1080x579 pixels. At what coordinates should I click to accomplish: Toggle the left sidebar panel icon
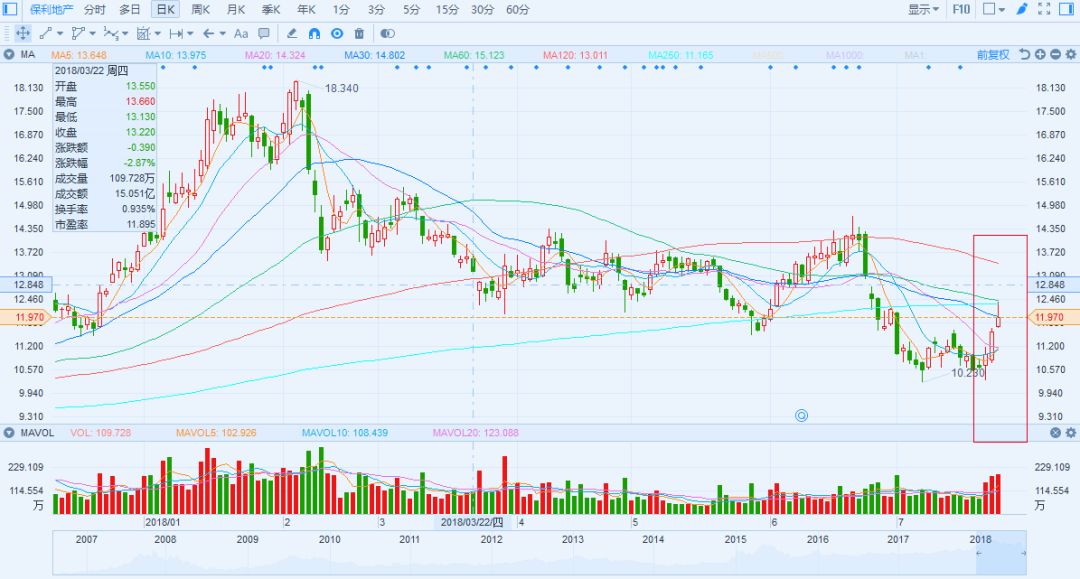pos(10,9)
